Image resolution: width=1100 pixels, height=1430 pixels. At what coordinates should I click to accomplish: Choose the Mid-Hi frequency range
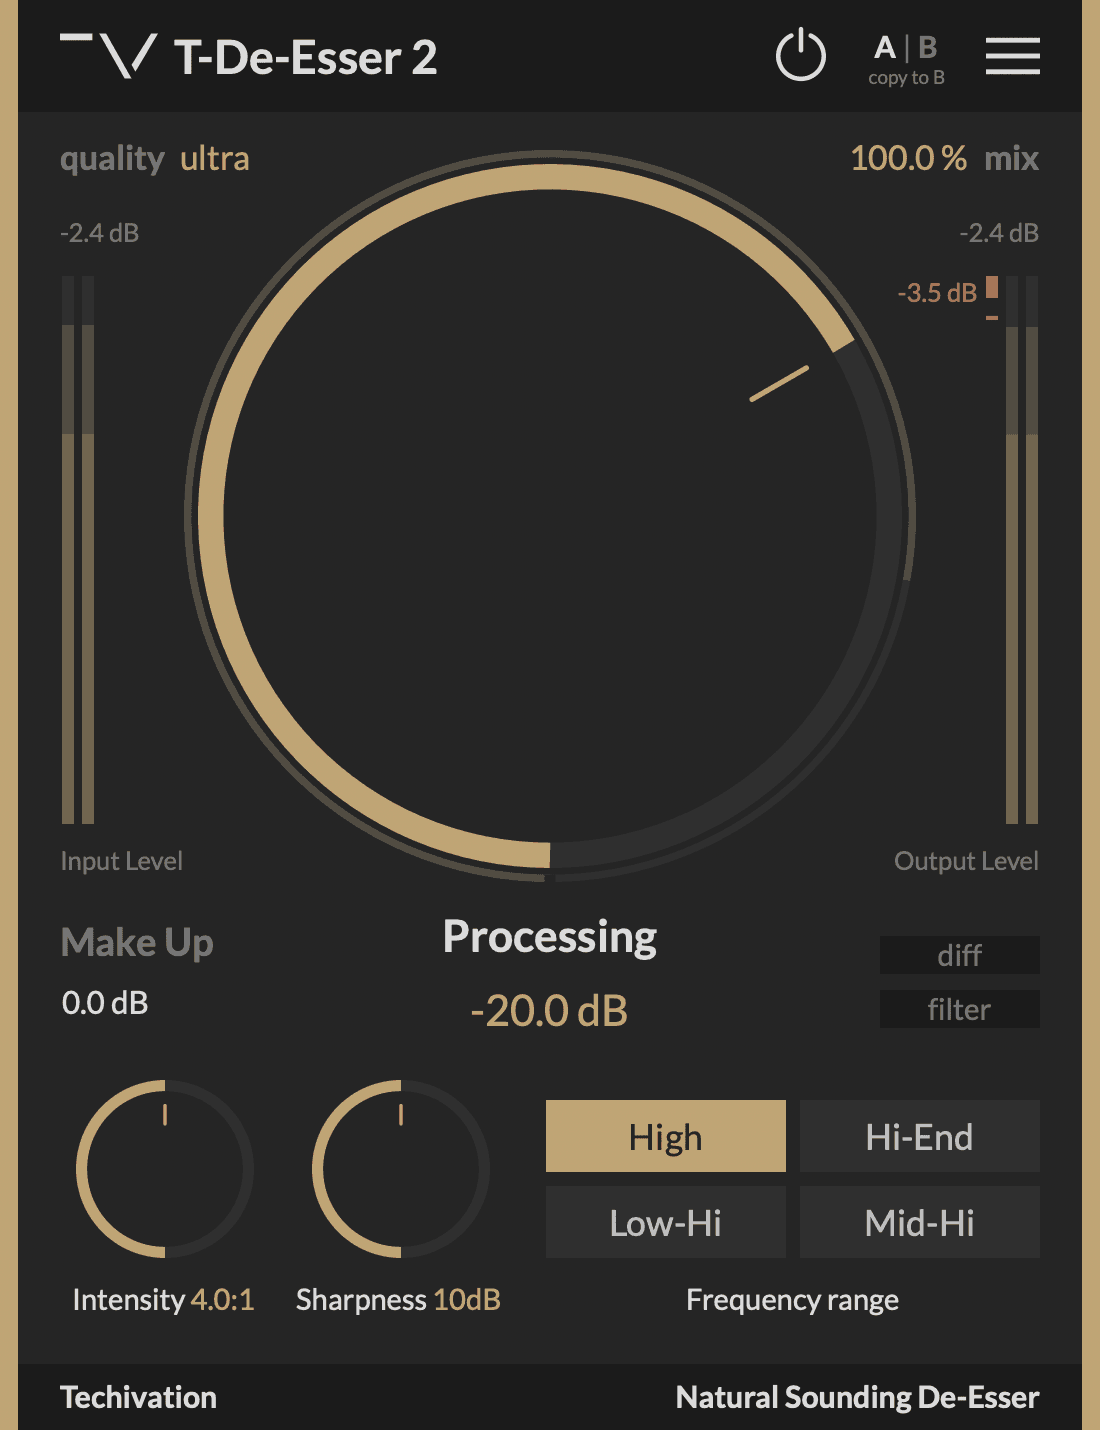(x=919, y=1222)
